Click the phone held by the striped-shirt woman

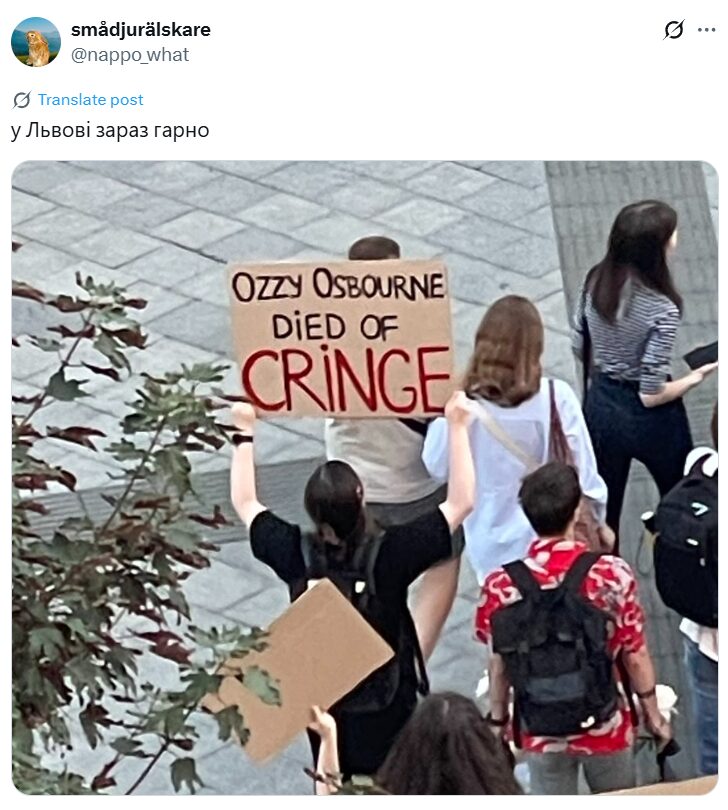point(701,355)
